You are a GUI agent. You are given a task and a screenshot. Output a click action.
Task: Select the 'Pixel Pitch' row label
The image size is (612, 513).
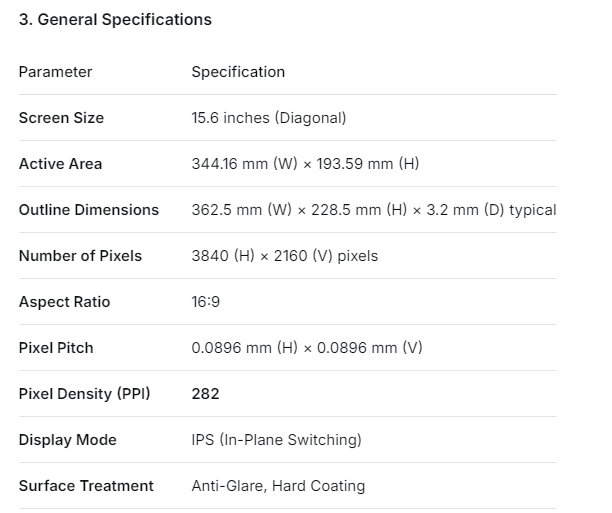pyautogui.click(x=56, y=348)
